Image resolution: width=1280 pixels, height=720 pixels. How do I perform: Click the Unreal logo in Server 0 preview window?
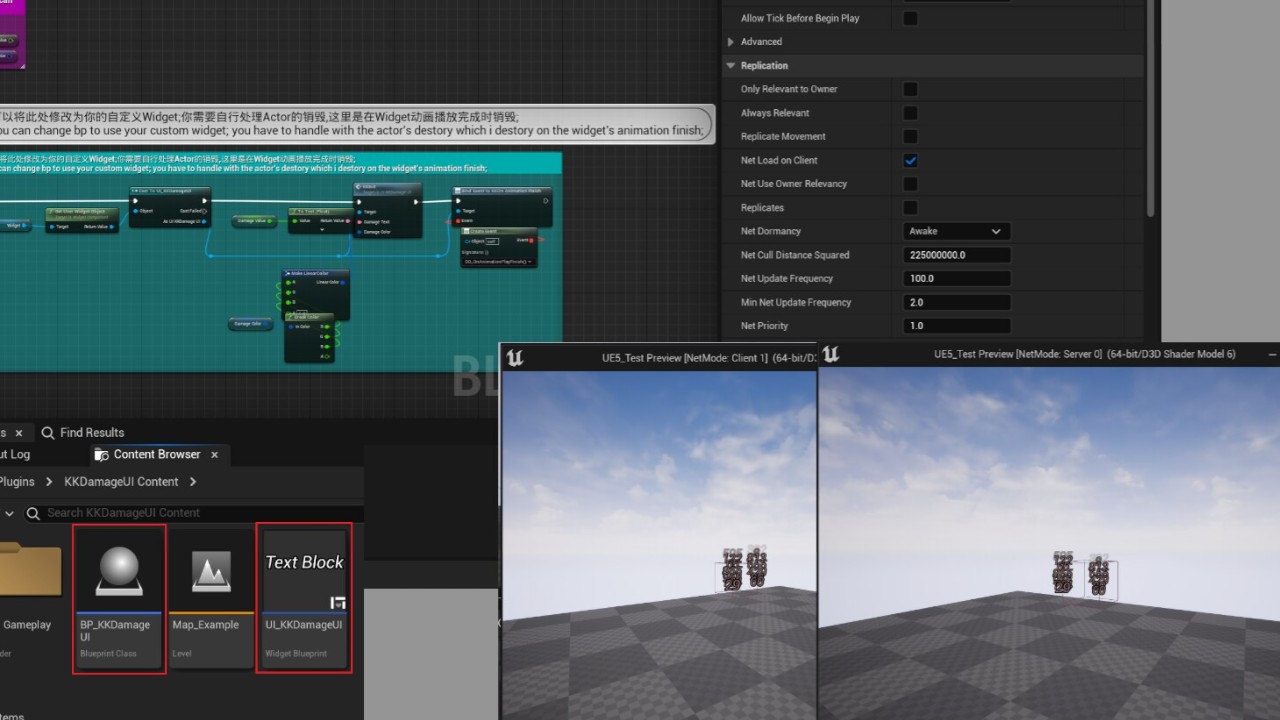831,354
